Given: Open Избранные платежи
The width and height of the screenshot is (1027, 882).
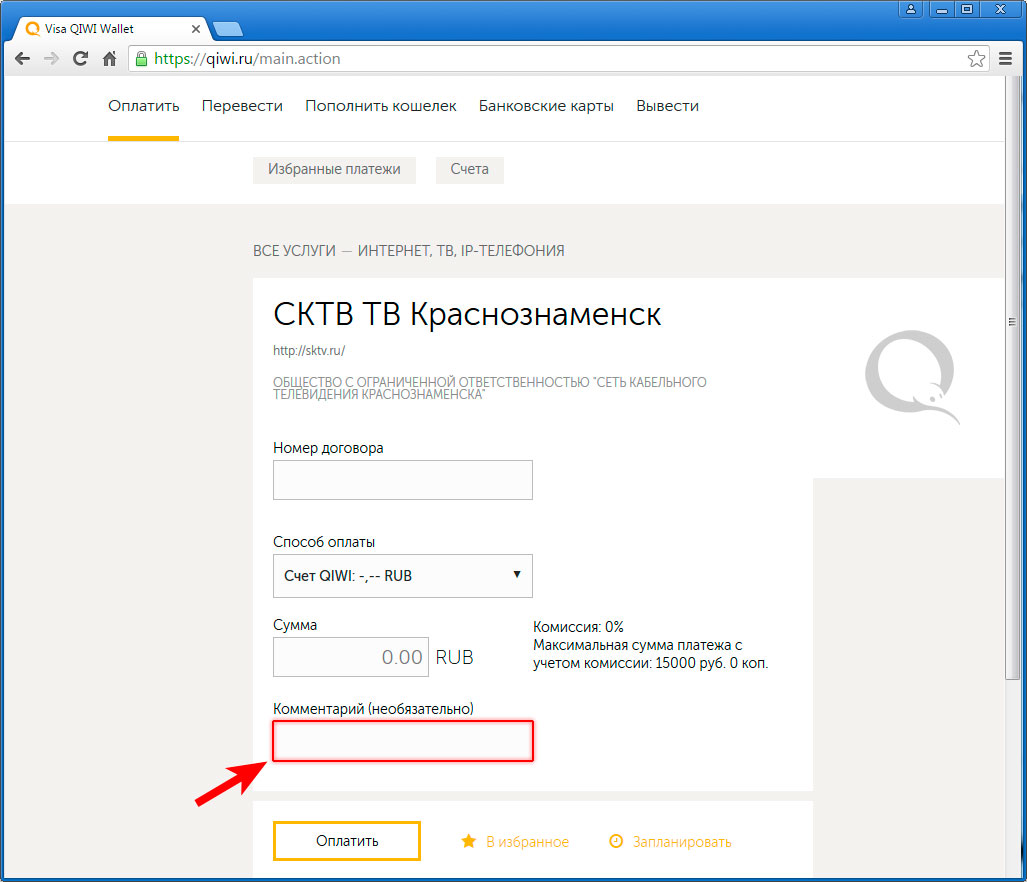Looking at the screenshot, I should 334,170.
